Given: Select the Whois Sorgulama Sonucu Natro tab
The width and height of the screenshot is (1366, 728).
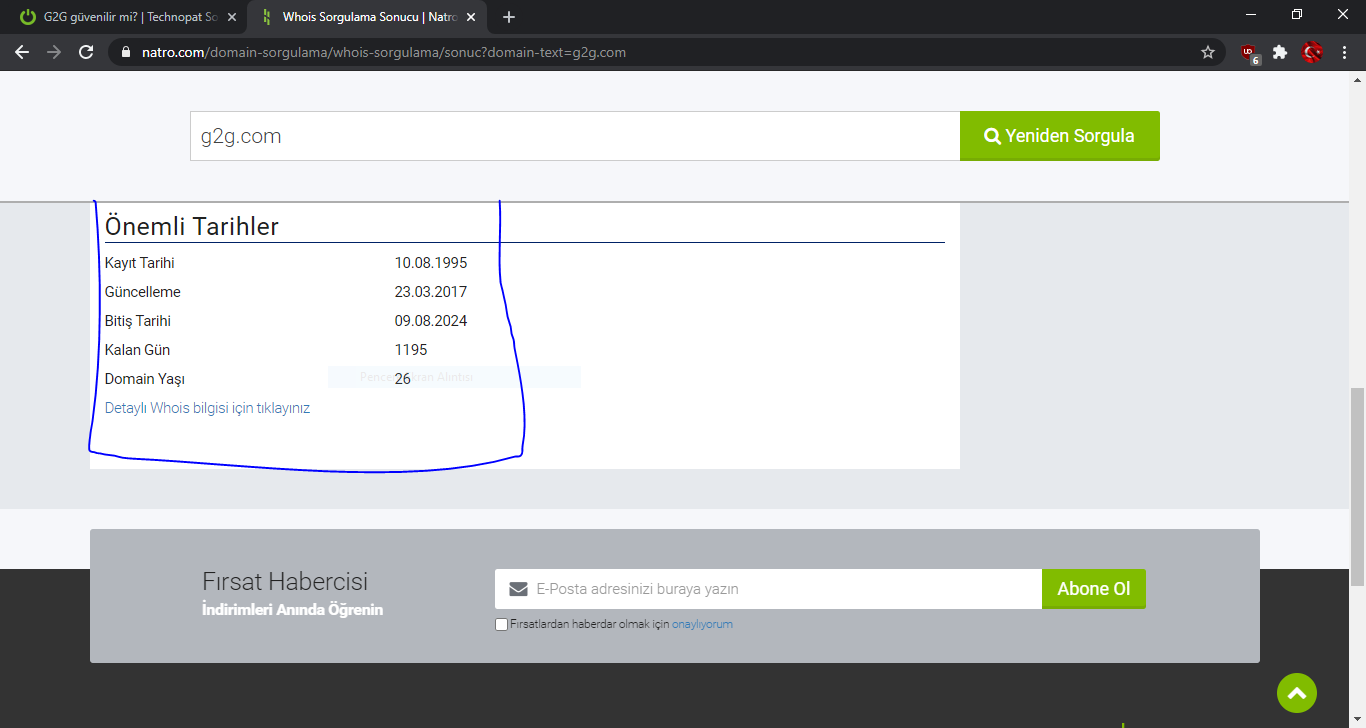Looking at the screenshot, I should pos(366,17).
